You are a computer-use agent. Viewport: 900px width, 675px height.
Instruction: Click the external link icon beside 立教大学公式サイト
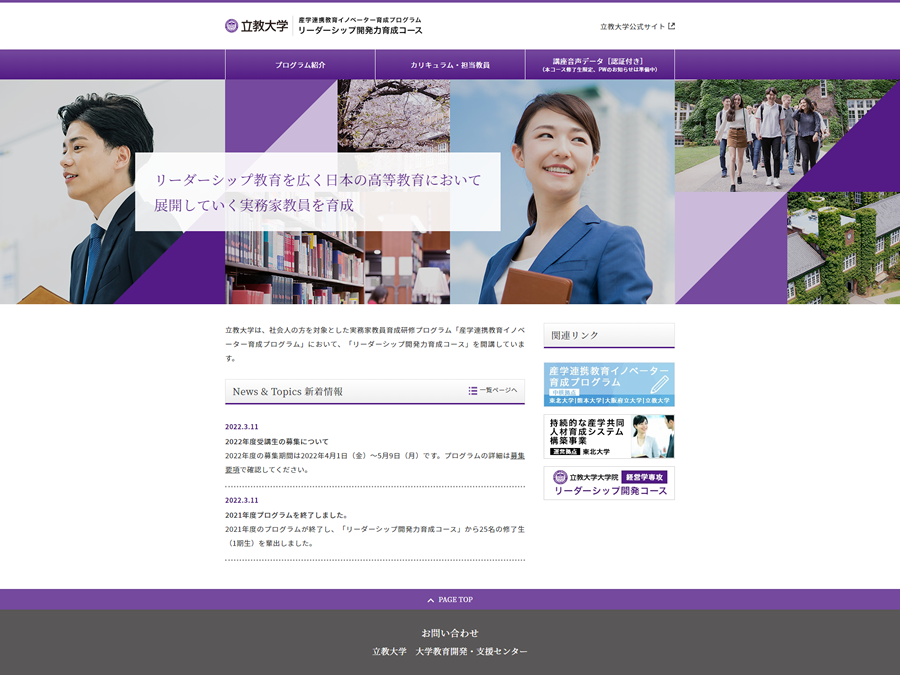pos(672,26)
